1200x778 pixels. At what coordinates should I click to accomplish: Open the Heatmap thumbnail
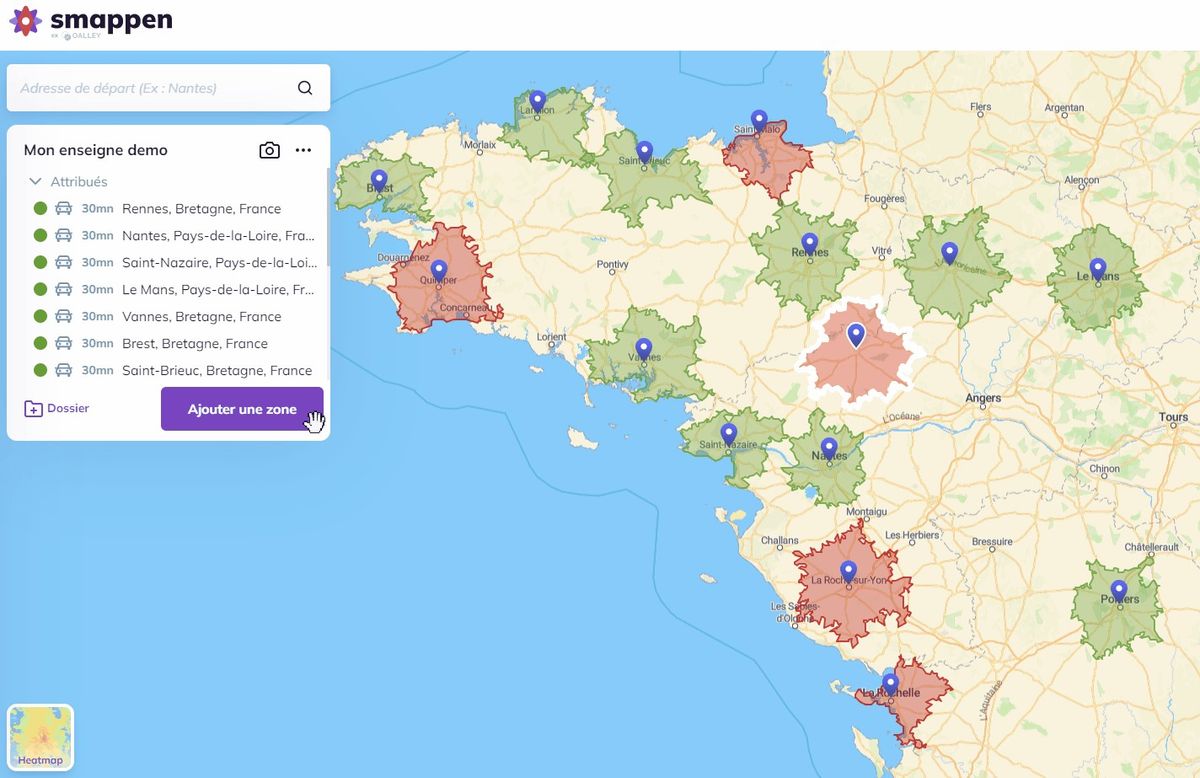point(41,738)
